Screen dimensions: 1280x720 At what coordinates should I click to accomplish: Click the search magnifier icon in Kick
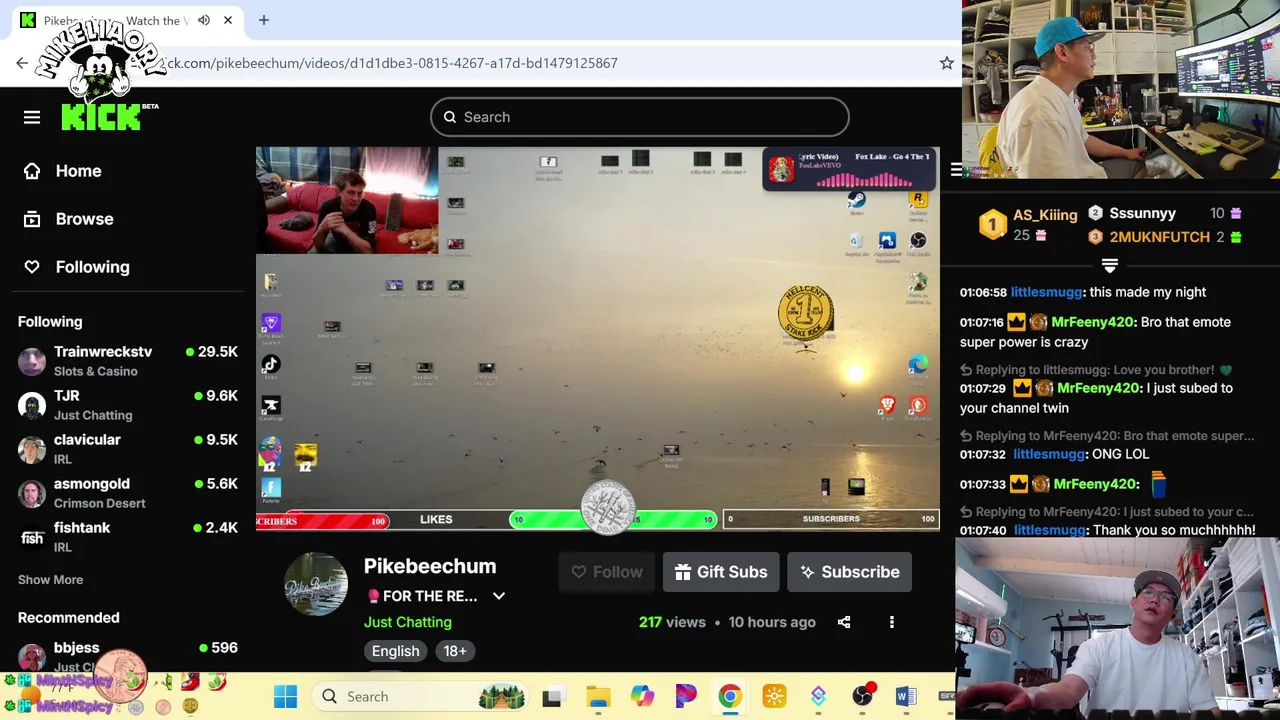(x=450, y=117)
